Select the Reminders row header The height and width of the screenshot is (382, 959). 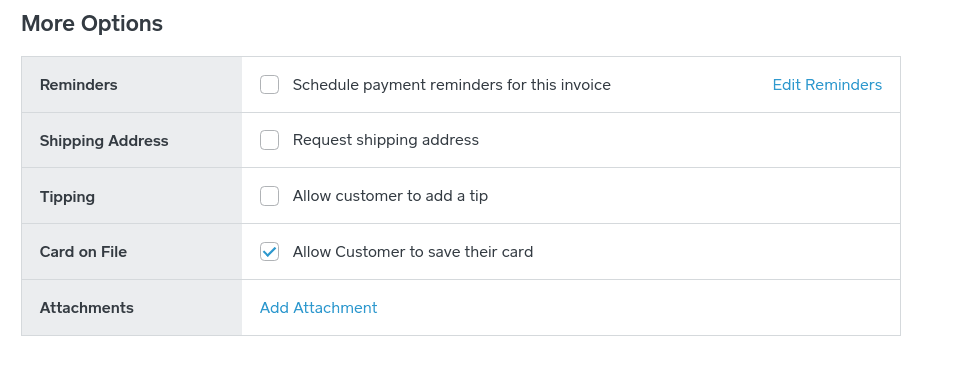78,84
